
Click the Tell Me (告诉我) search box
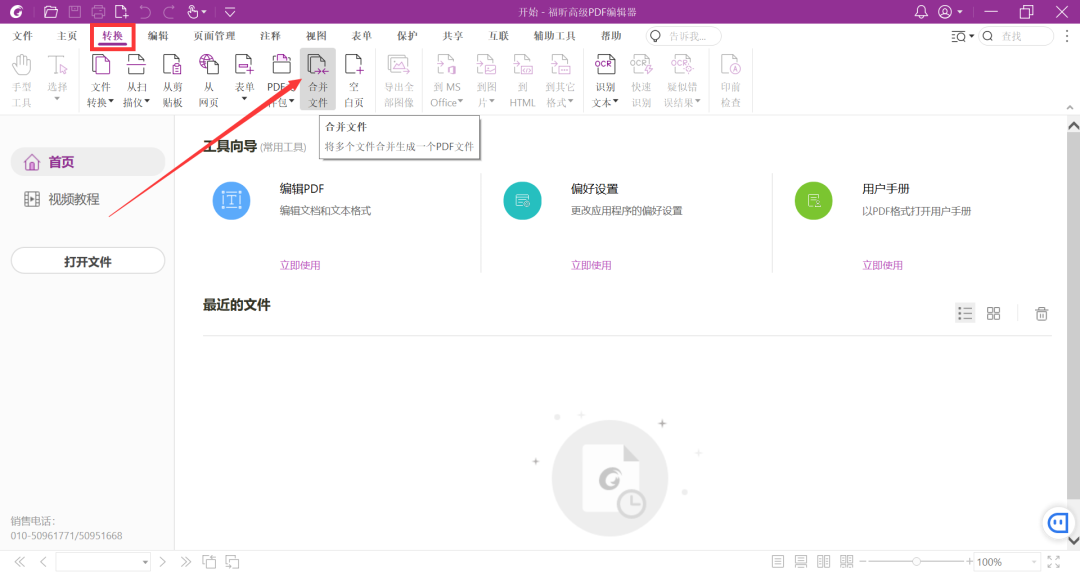tap(683, 36)
